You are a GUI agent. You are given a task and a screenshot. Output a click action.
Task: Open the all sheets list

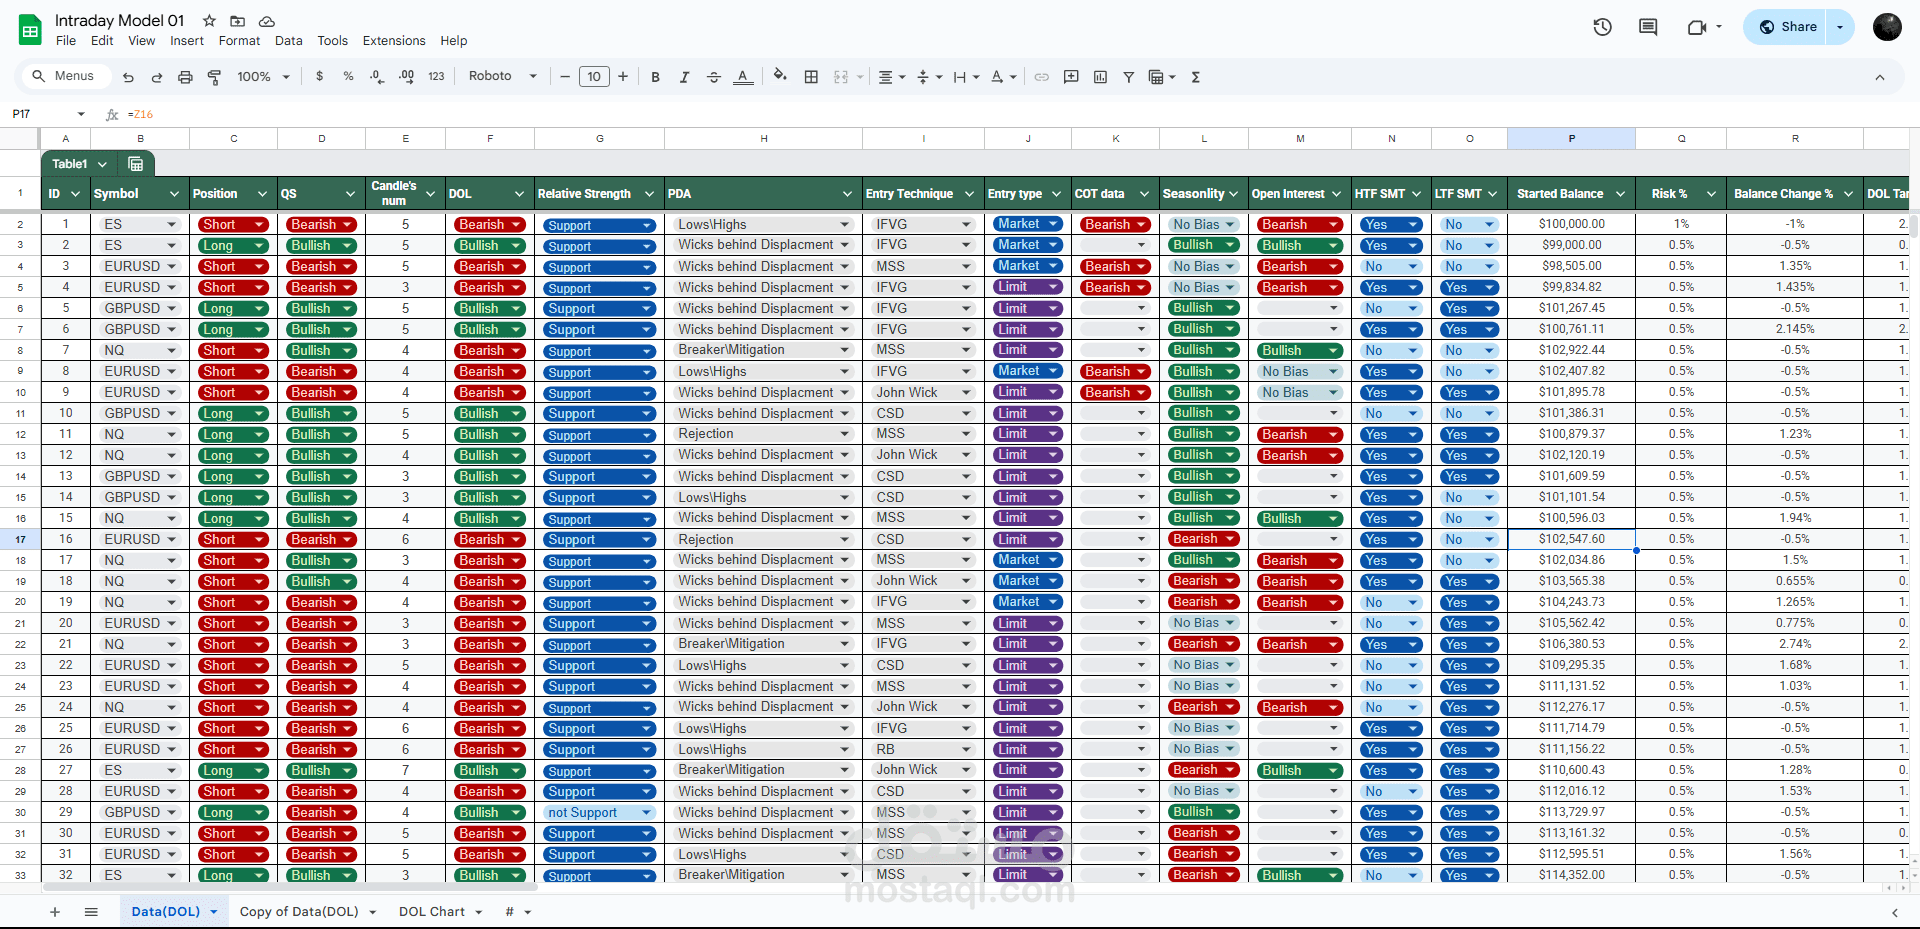[x=91, y=912]
